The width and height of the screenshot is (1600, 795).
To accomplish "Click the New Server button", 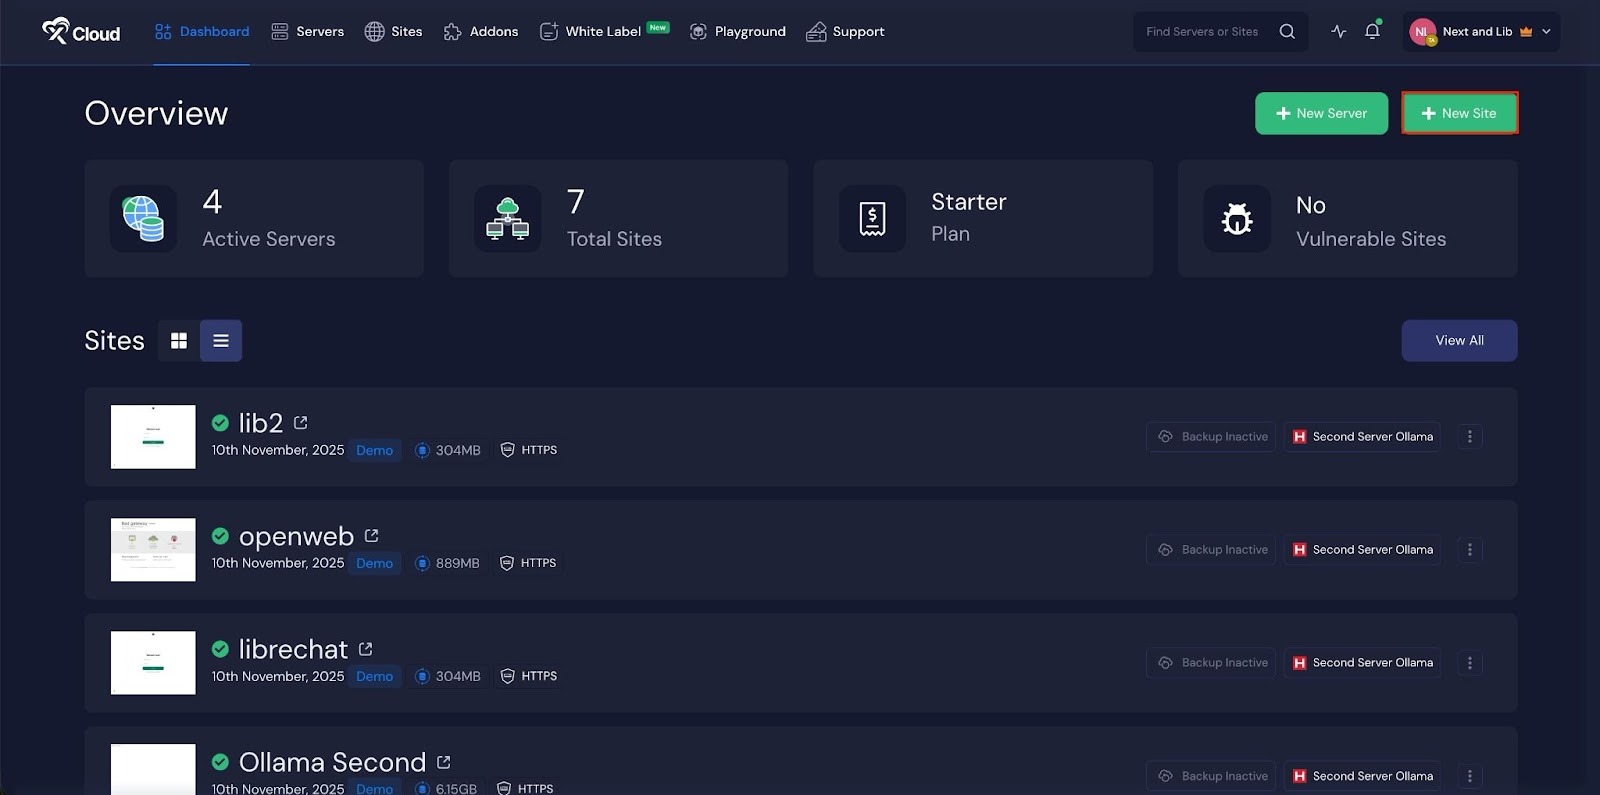I will point(1321,114).
